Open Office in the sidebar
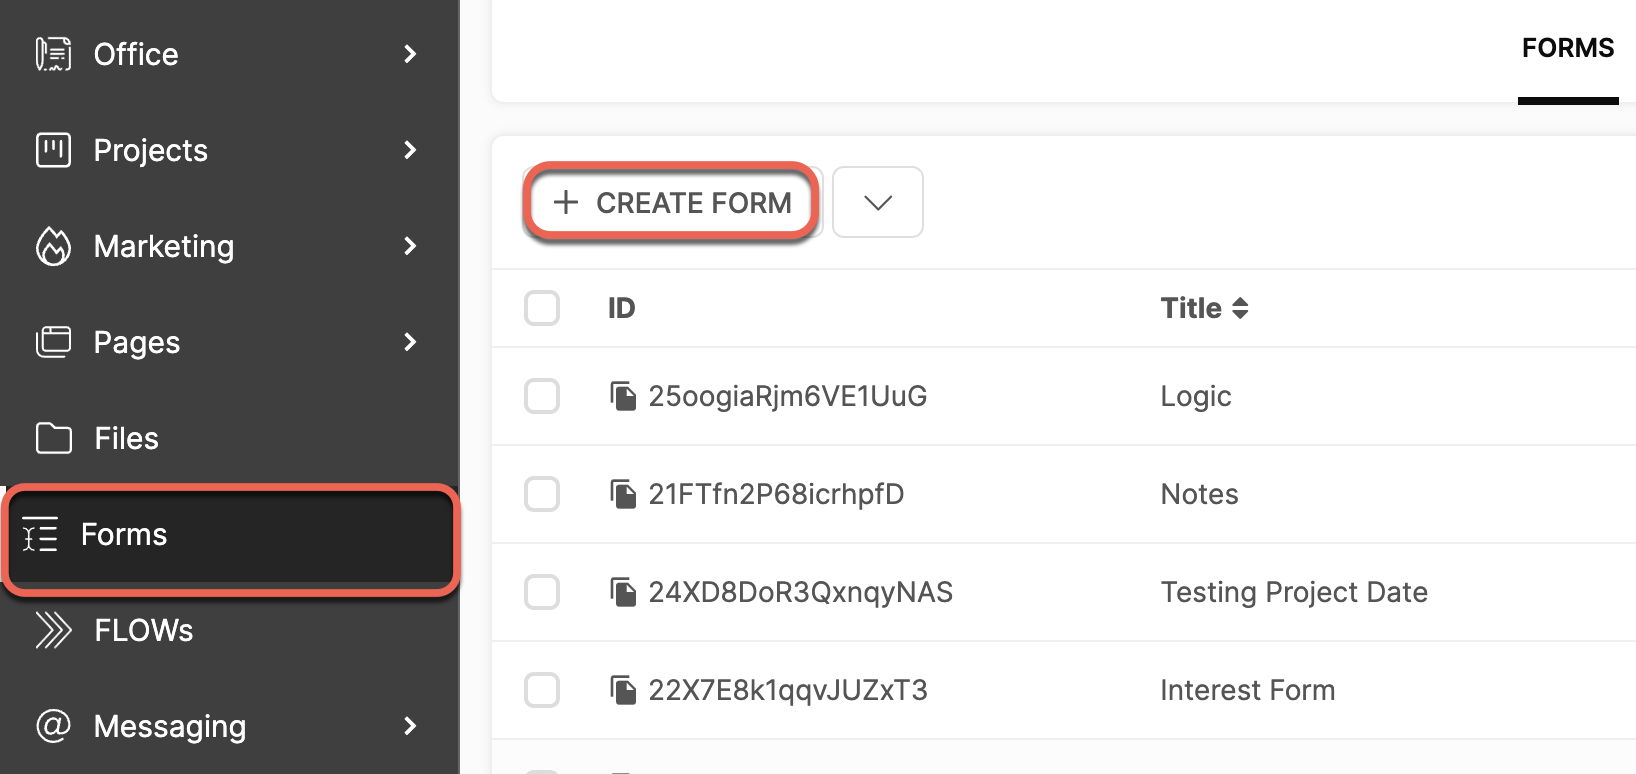The width and height of the screenshot is (1636, 774). (229, 54)
